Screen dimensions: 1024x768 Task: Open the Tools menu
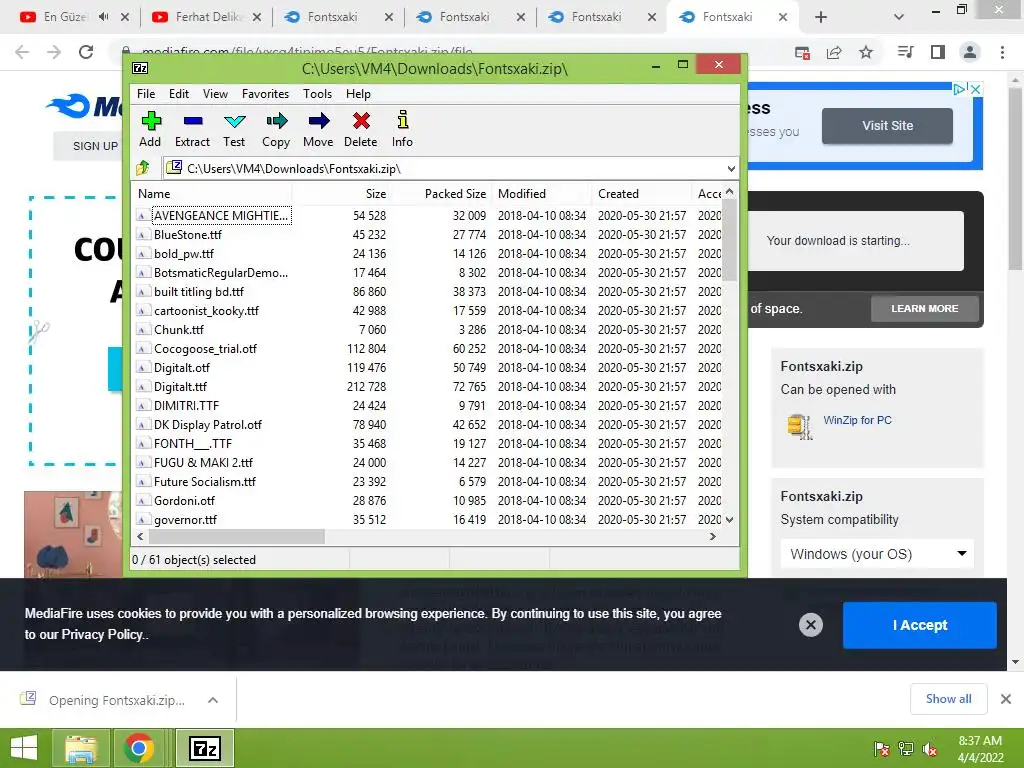(317, 94)
